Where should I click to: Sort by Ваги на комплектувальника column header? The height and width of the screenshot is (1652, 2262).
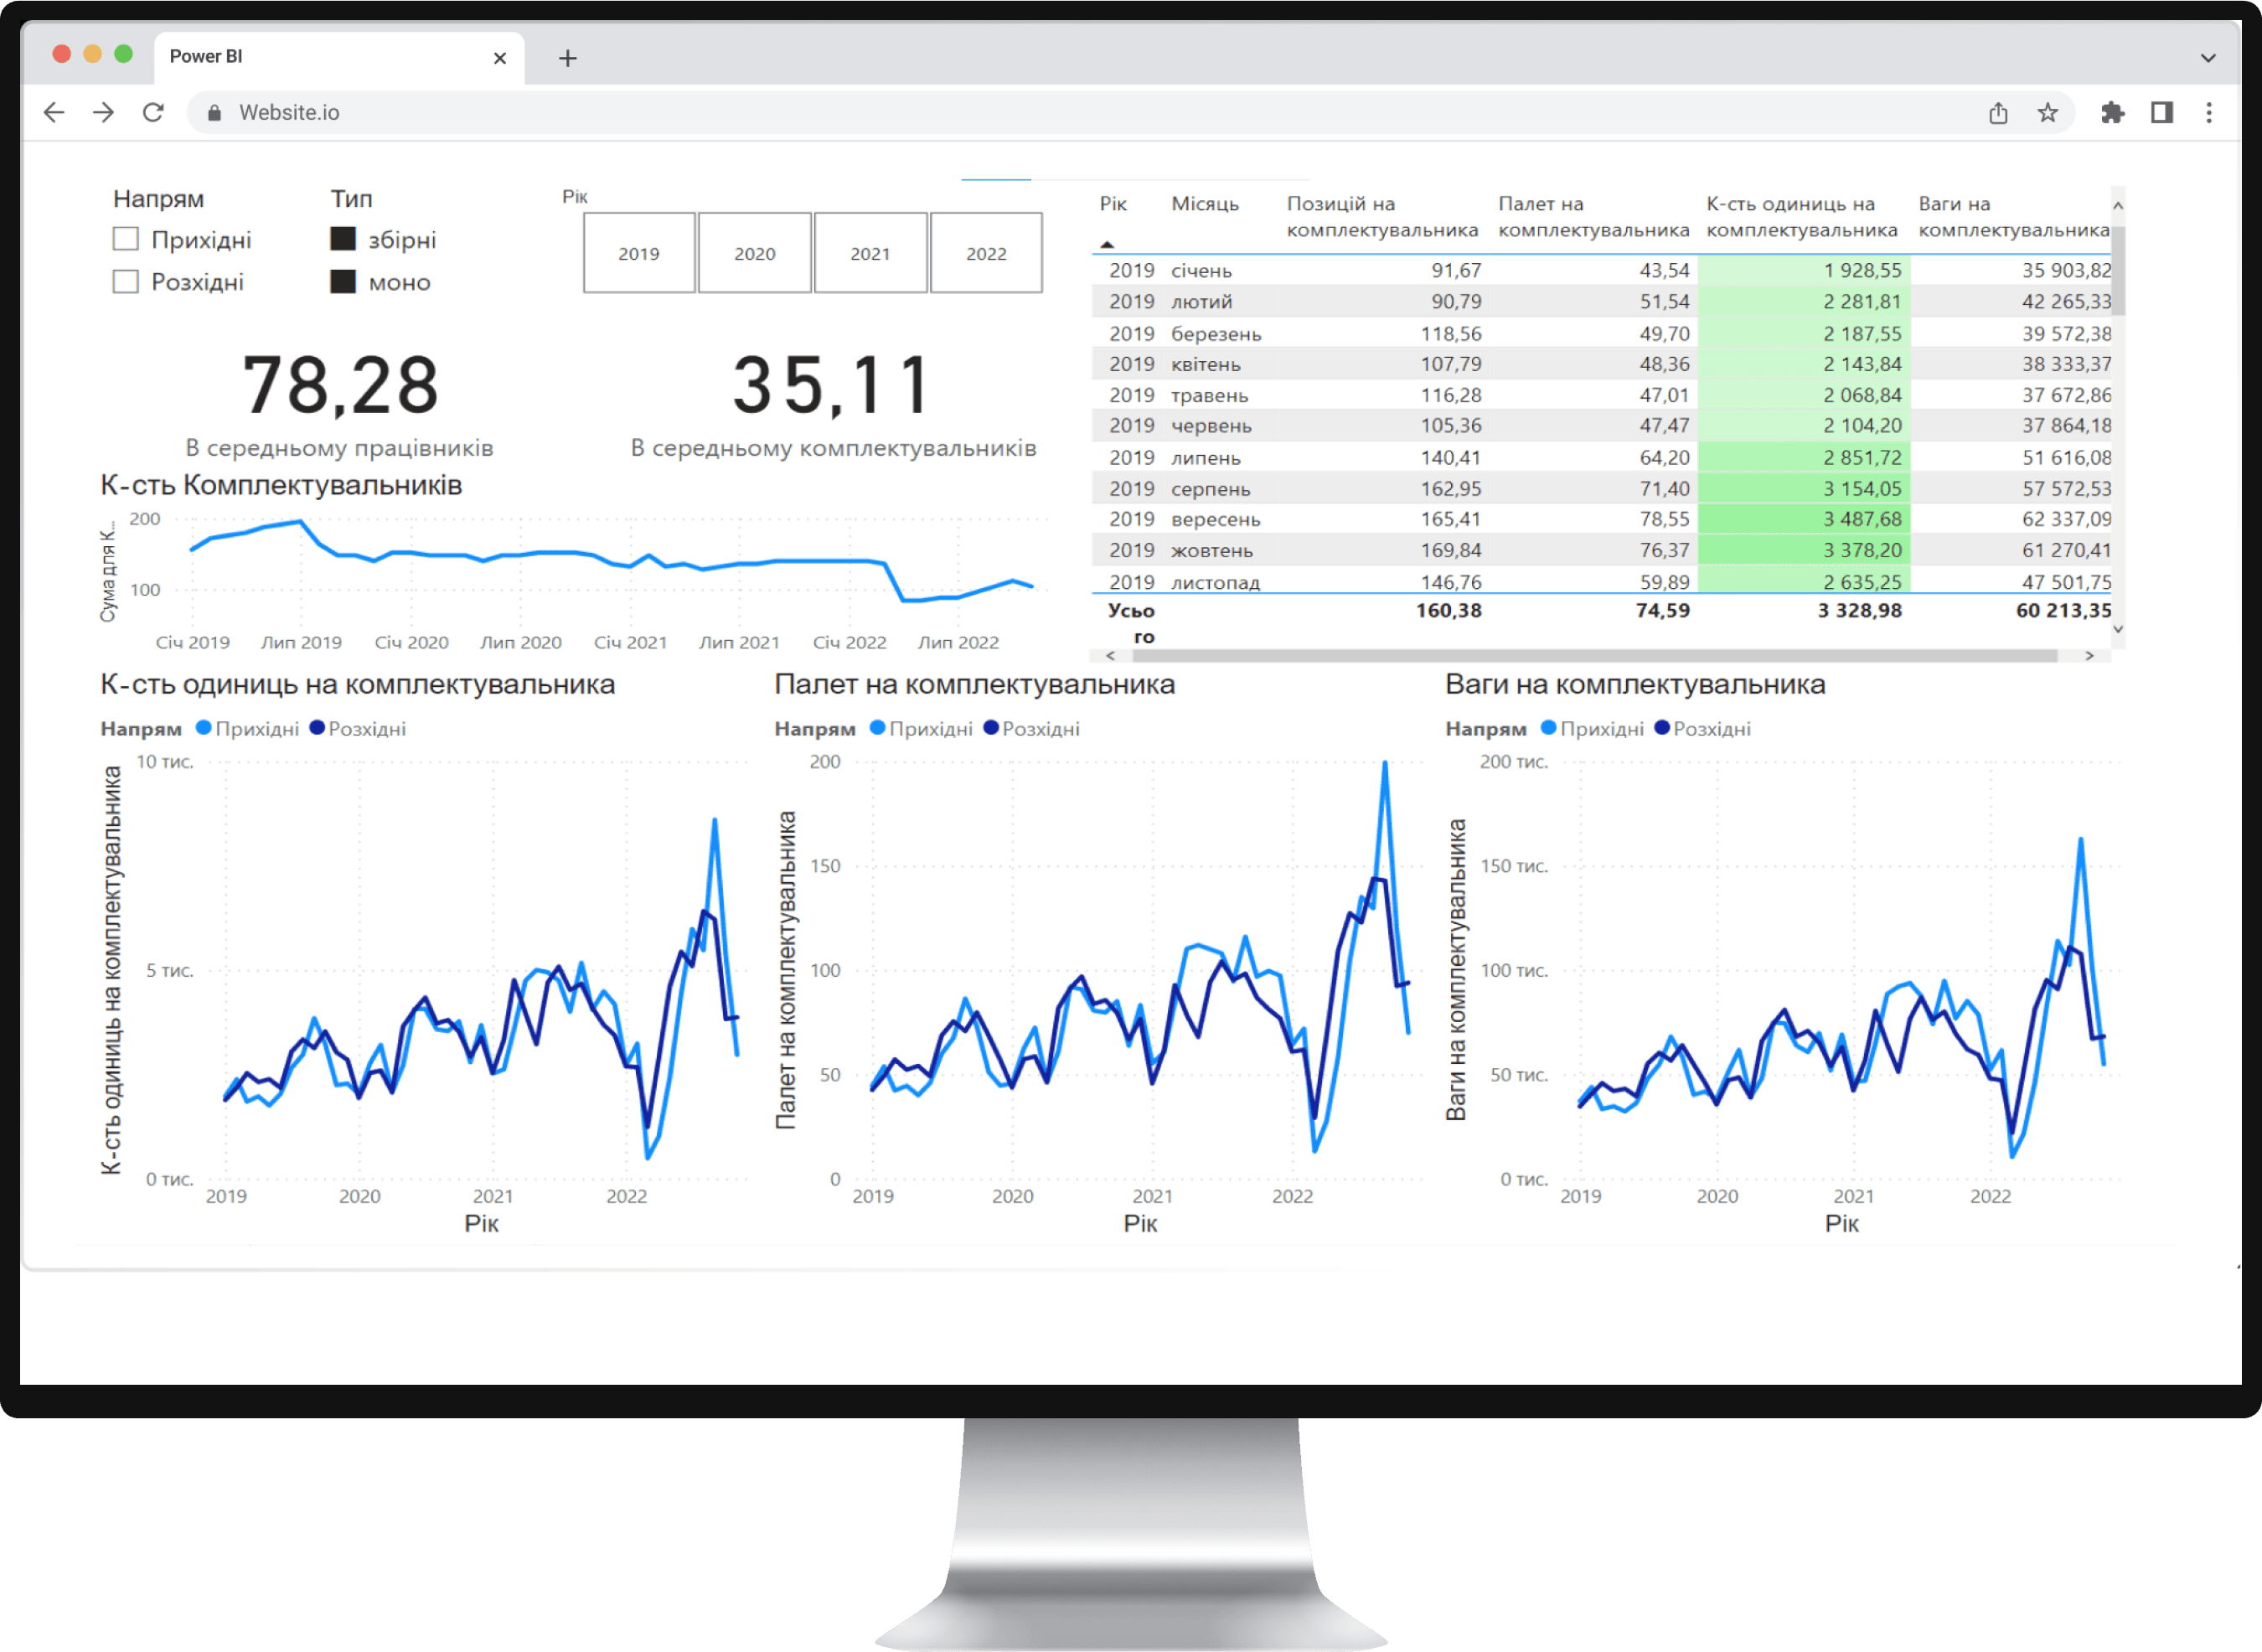(2012, 217)
